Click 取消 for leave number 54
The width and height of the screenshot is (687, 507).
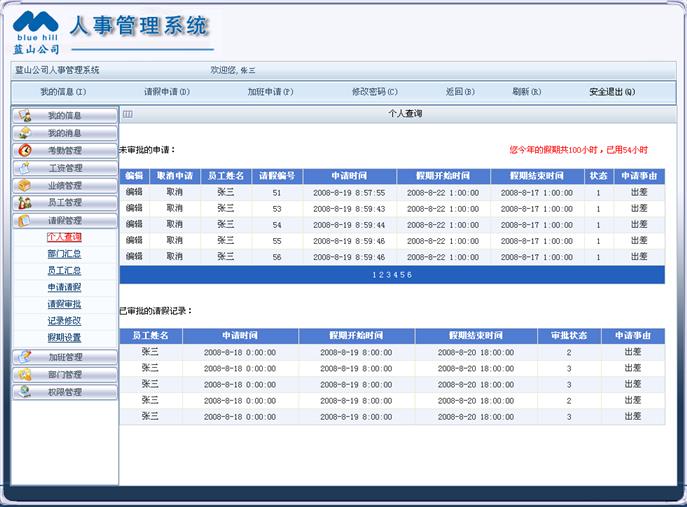coord(174,225)
